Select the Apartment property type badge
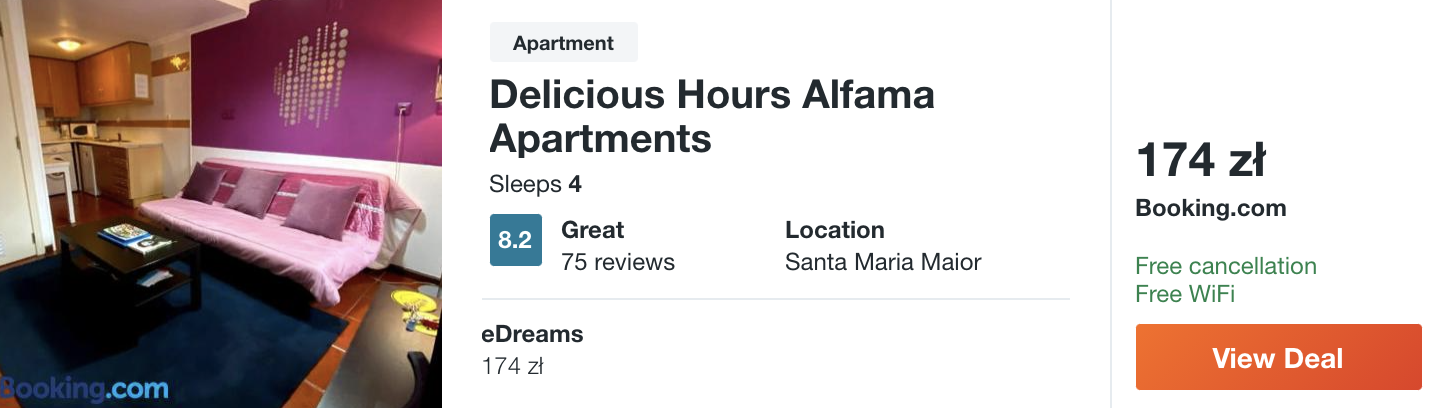 pos(563,43)
